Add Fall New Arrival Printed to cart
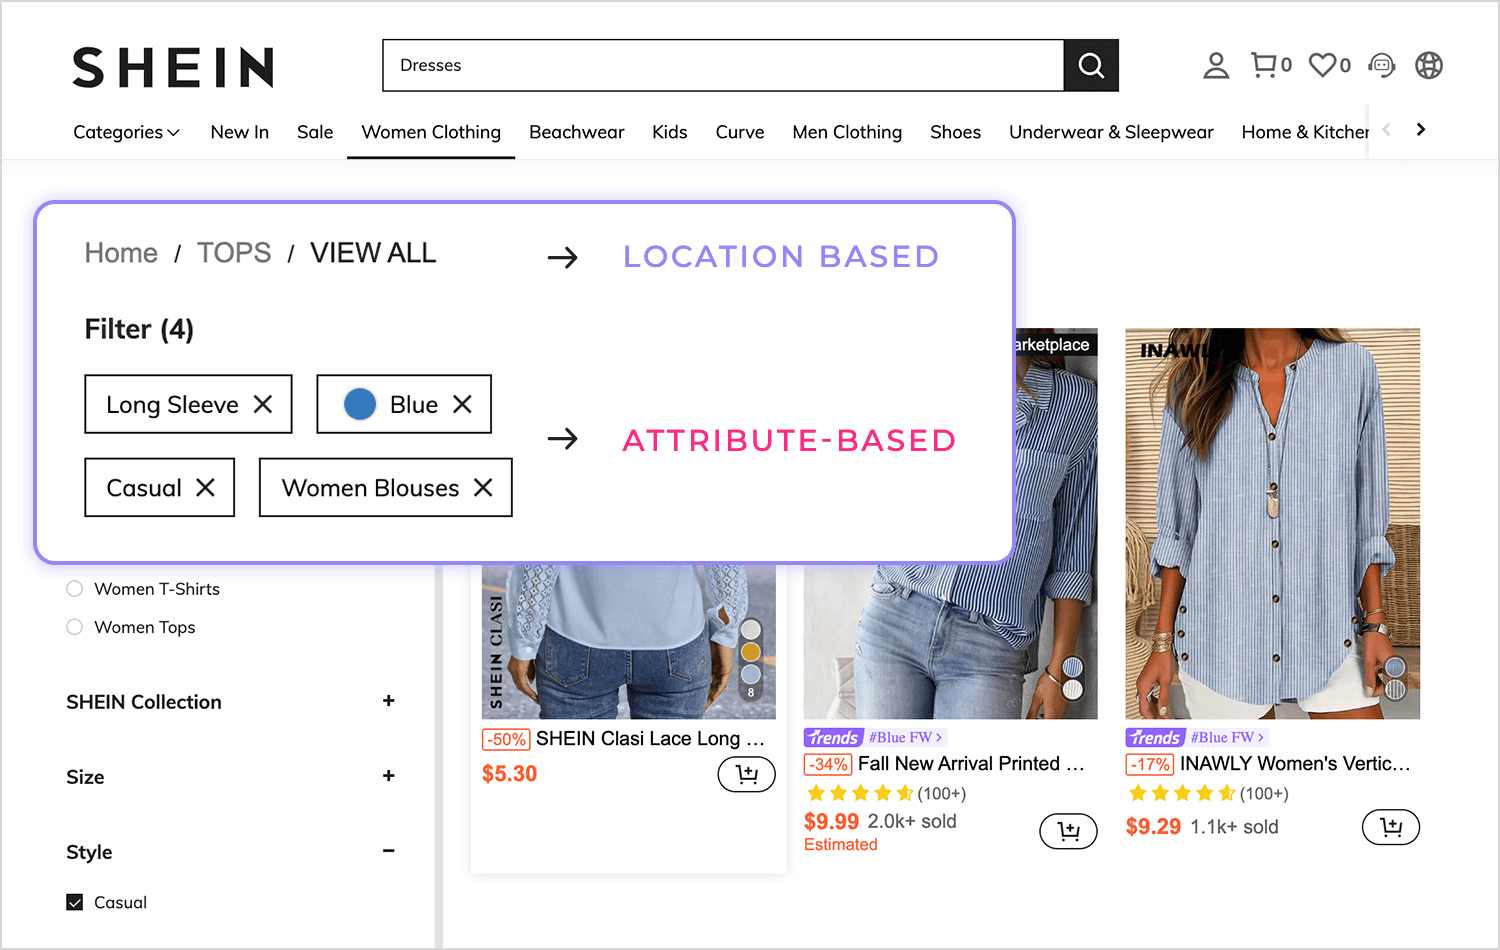Image resolution: width=1500 pixels, height=950 pixels. pyautogui.click(x=1068, y=831)
